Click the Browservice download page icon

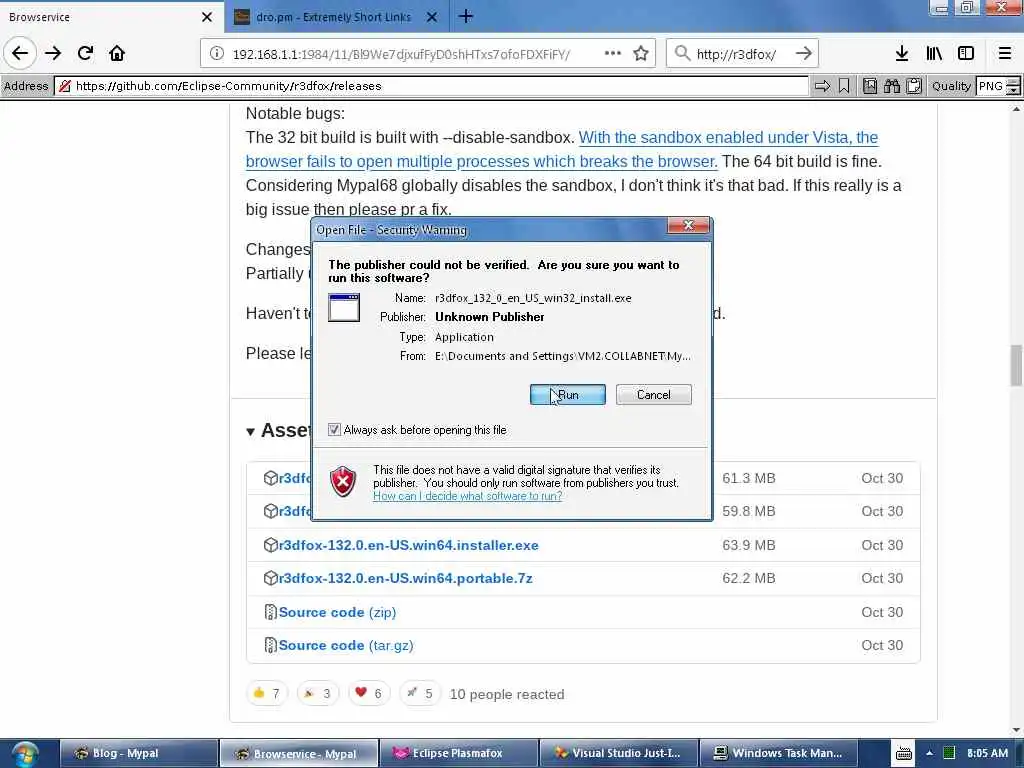[x=870, y=86]
